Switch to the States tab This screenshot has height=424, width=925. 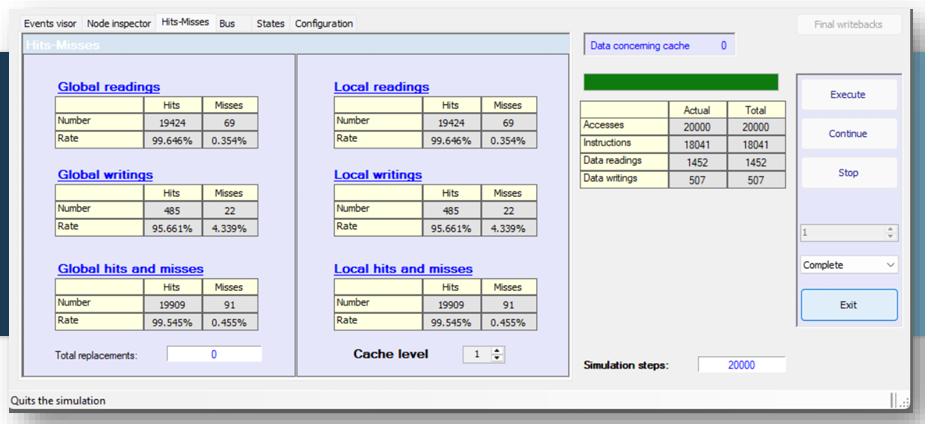271,24
